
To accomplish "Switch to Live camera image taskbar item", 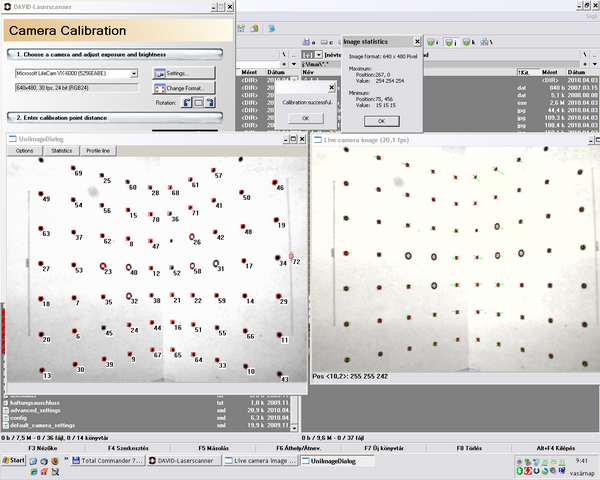I will pyautogui.click(x=261, y=460).
